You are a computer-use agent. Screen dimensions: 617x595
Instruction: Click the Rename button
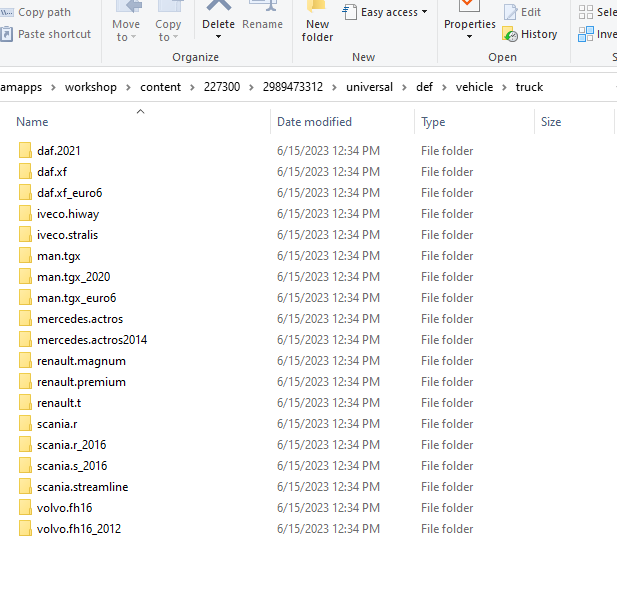[x=262, y=16]
